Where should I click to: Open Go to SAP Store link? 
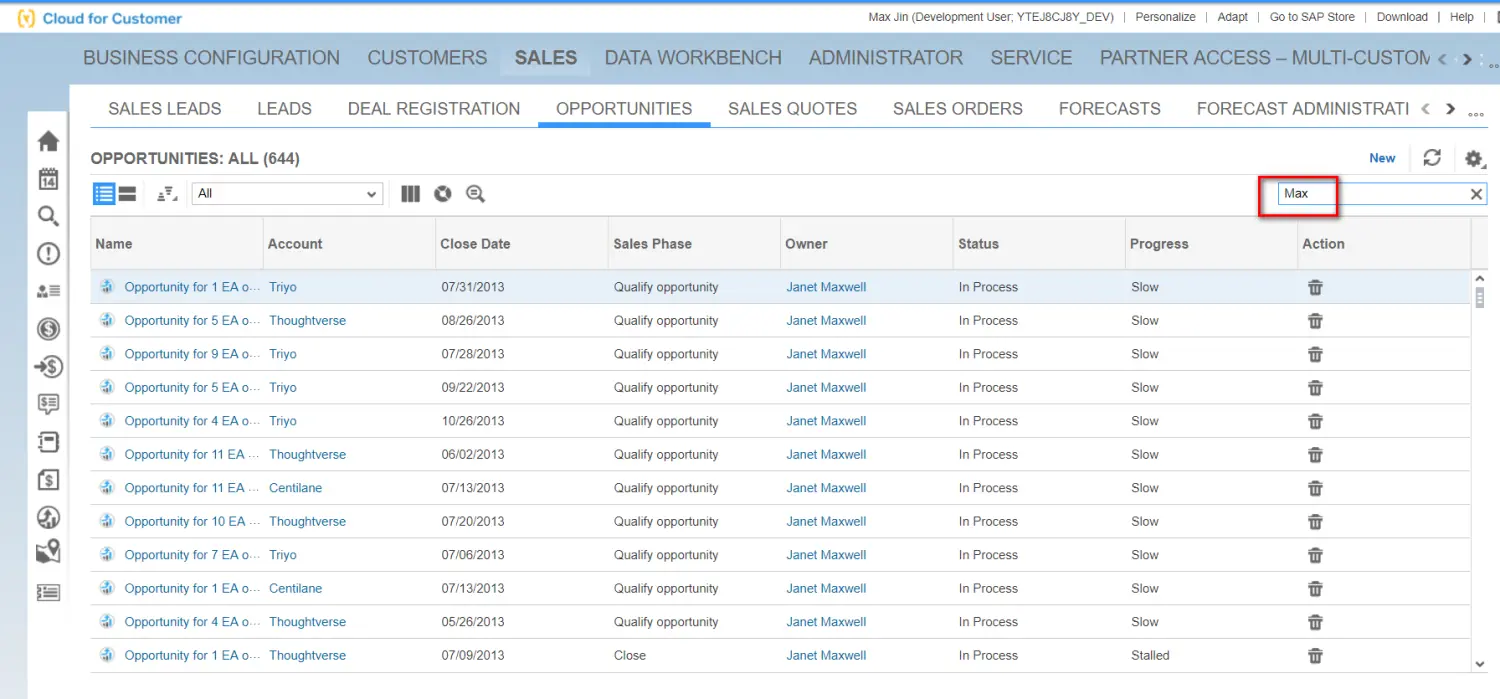pyautogui.click(x=1312, y=17)
